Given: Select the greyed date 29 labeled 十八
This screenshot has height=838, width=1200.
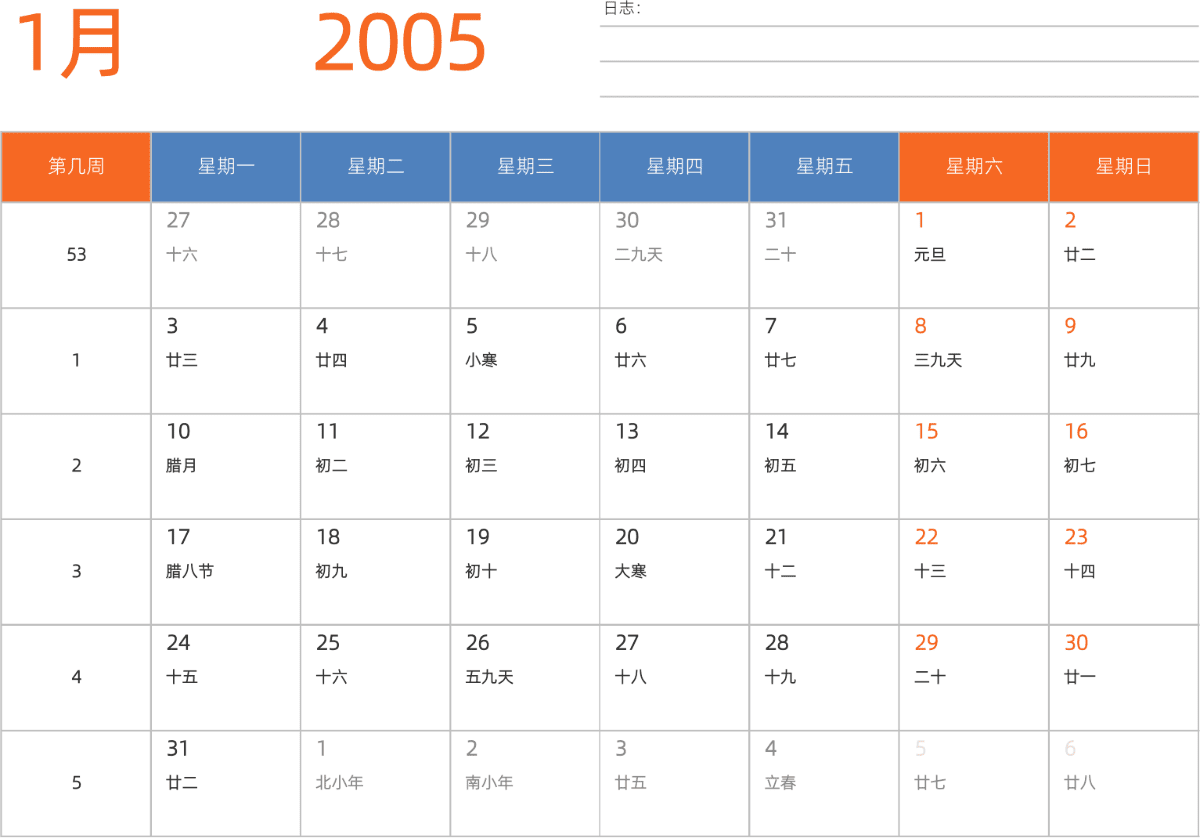Looking at the screenshot, I should pyautogui.click(x=525, y=256).
